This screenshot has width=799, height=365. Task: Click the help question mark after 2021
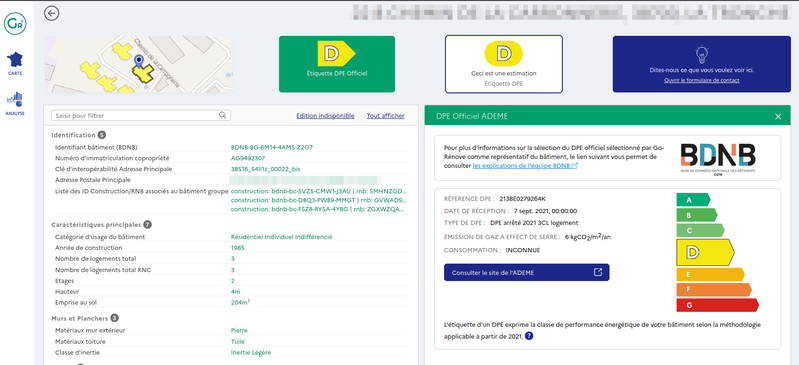[x=529, y=336]
